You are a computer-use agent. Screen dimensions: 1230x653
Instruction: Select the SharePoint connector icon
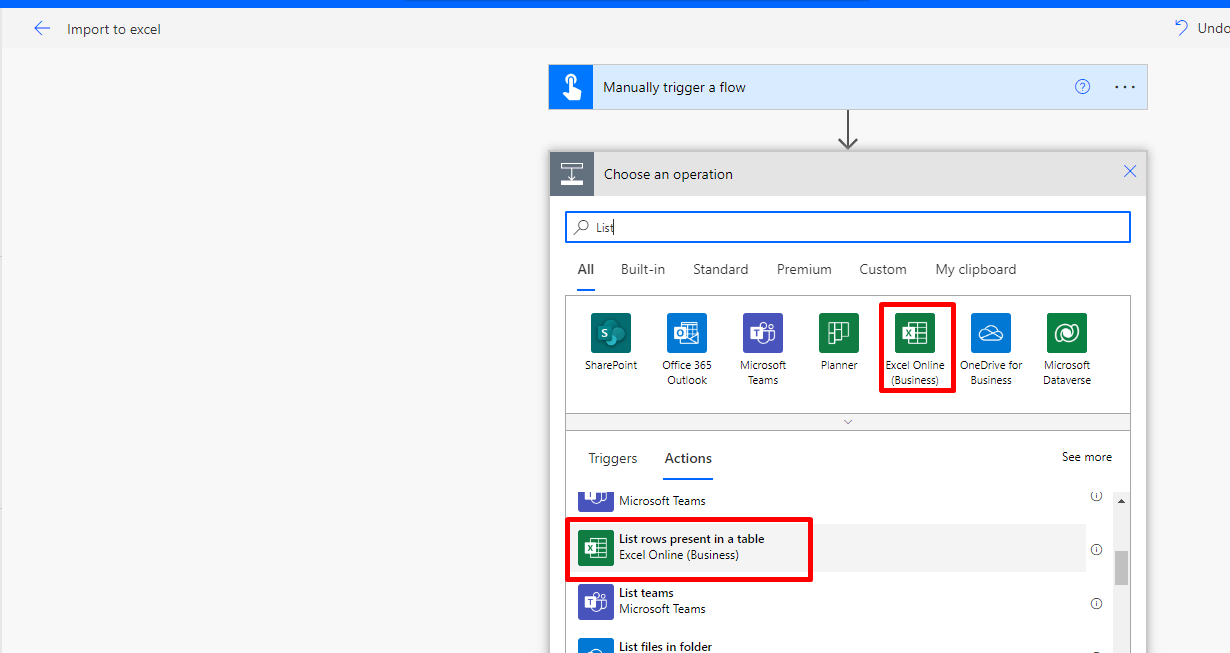610,333
